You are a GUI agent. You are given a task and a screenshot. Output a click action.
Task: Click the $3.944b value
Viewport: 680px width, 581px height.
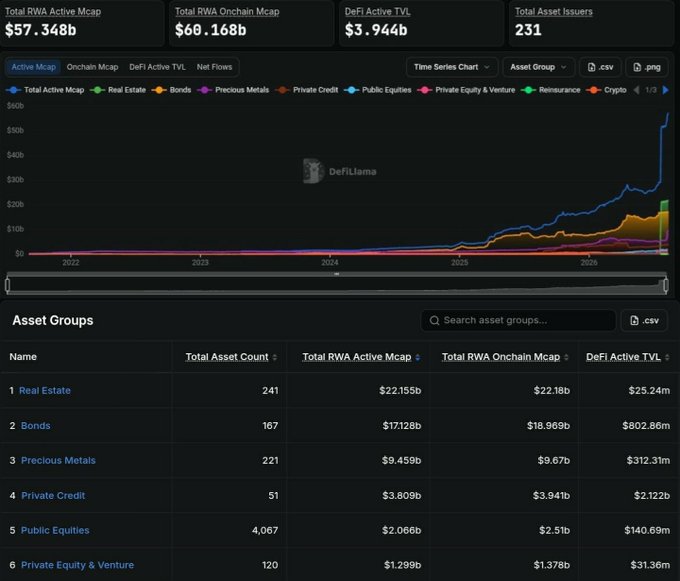pos(376,30)
